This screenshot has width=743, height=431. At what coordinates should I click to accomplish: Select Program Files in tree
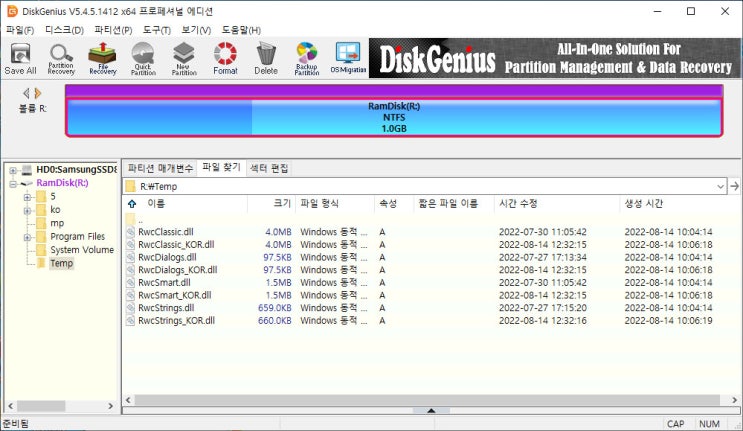point(78,236)
